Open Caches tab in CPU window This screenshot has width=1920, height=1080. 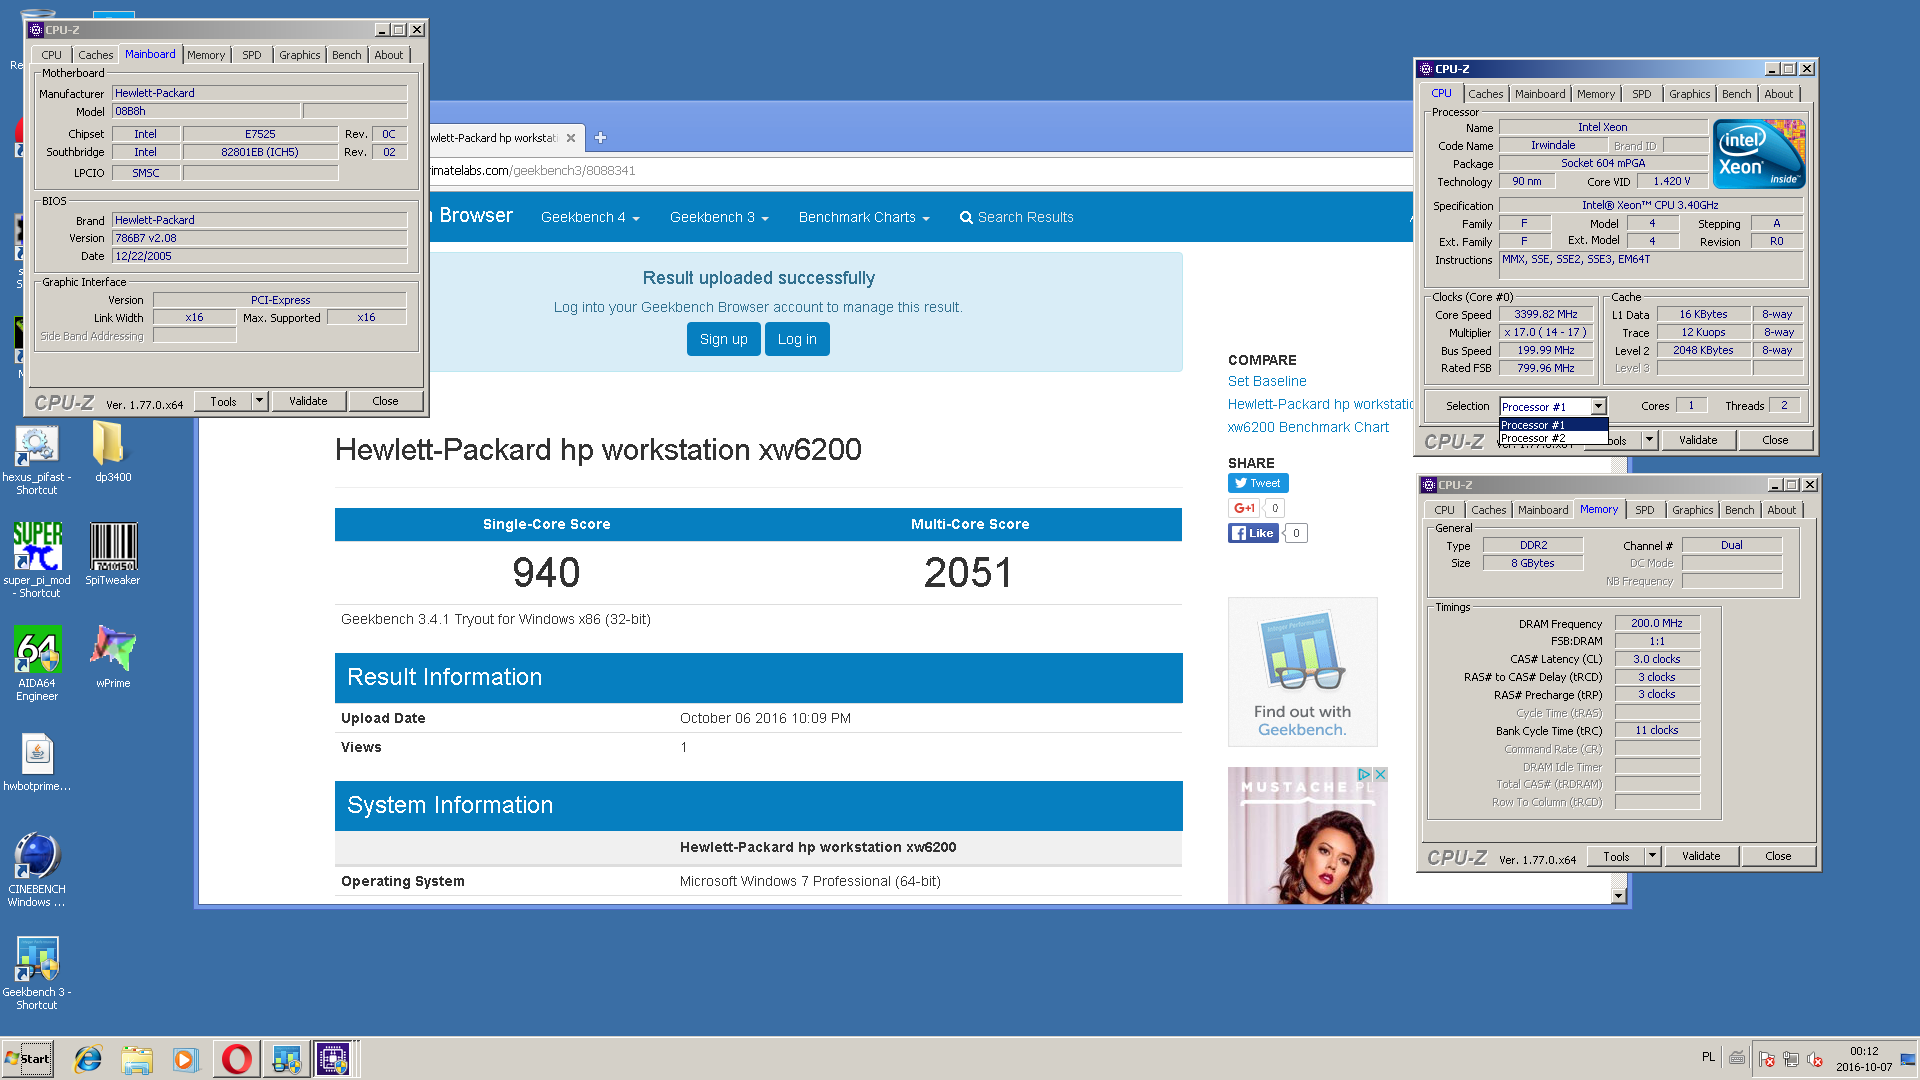click(1485, 94)
